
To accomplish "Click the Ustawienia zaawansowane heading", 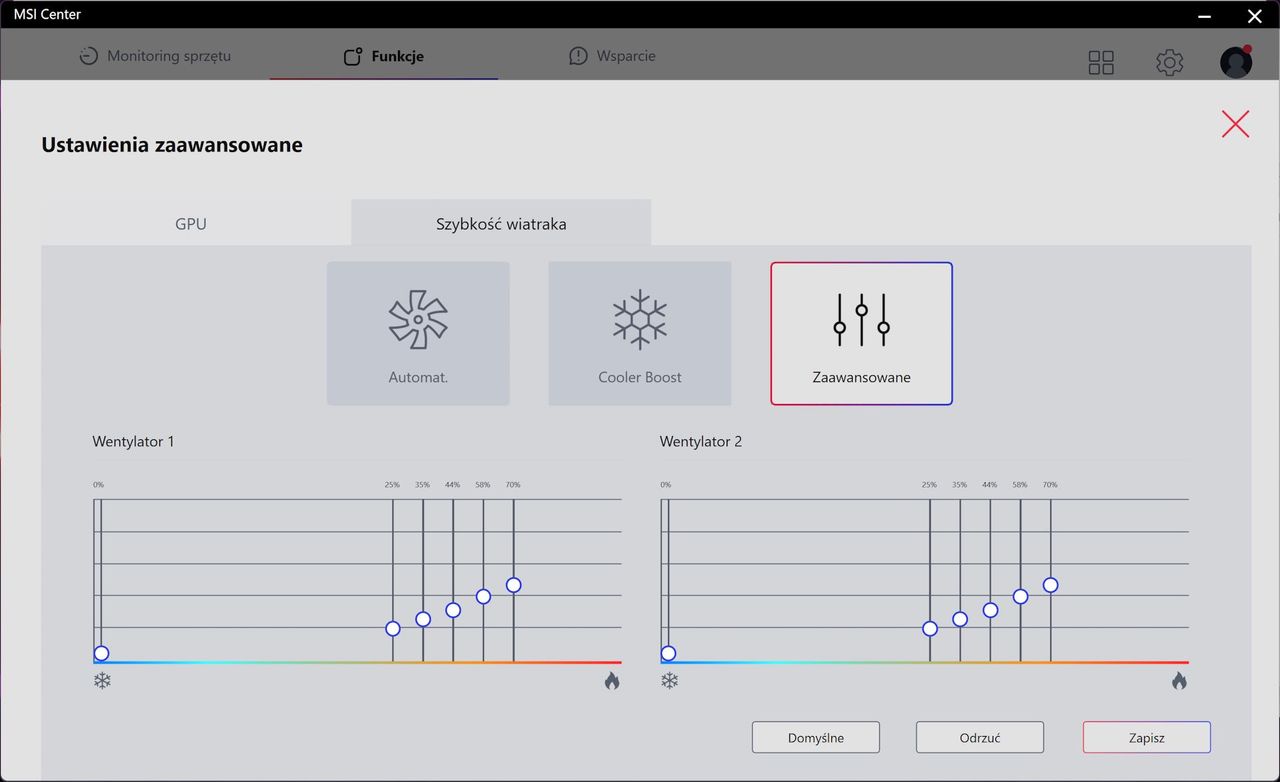I will pyautogui.click(x=172, y=145).
